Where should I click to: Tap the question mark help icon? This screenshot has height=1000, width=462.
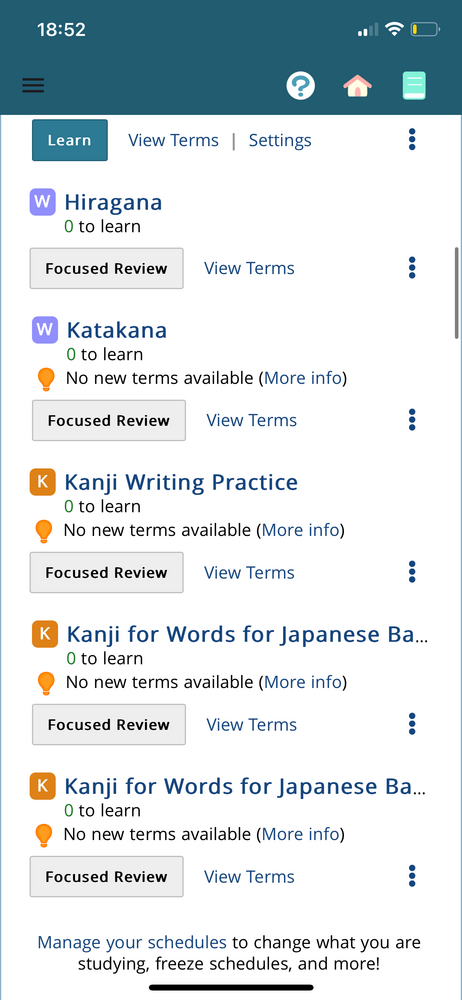(x=301, y=85)
